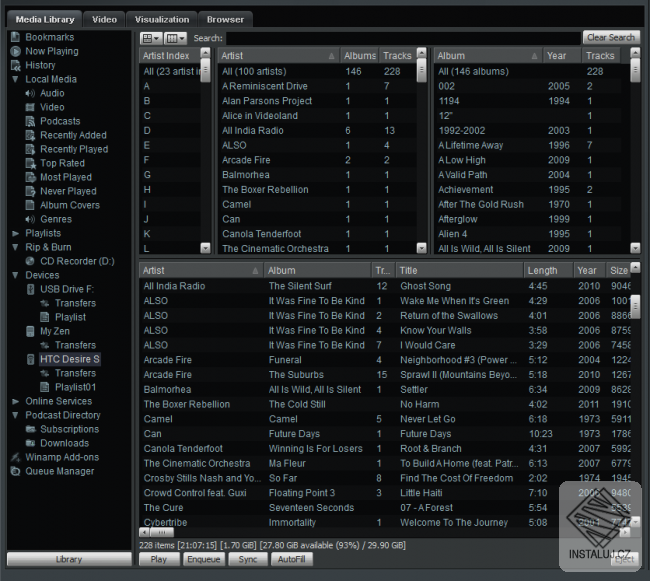Click the Top Rated star icon

[30, 163]
